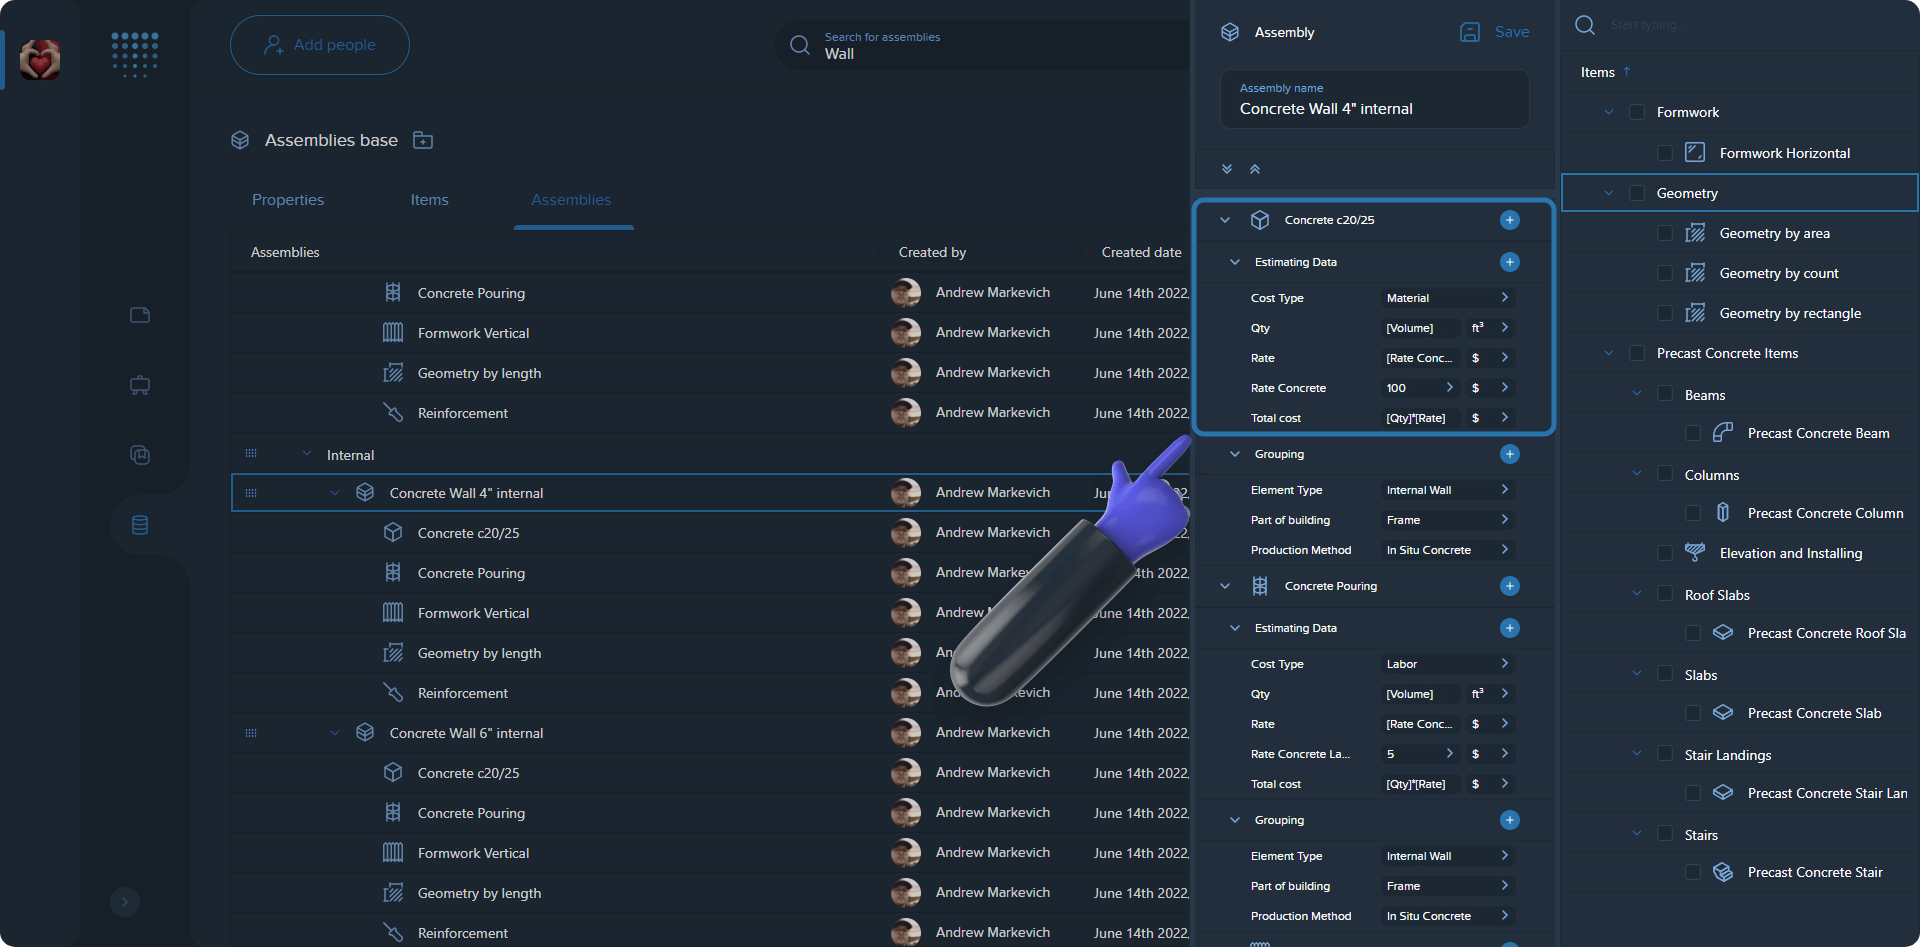Open Production Method In Situ Concrete dropdown

pyautogui.click(x=1446, y=550)
